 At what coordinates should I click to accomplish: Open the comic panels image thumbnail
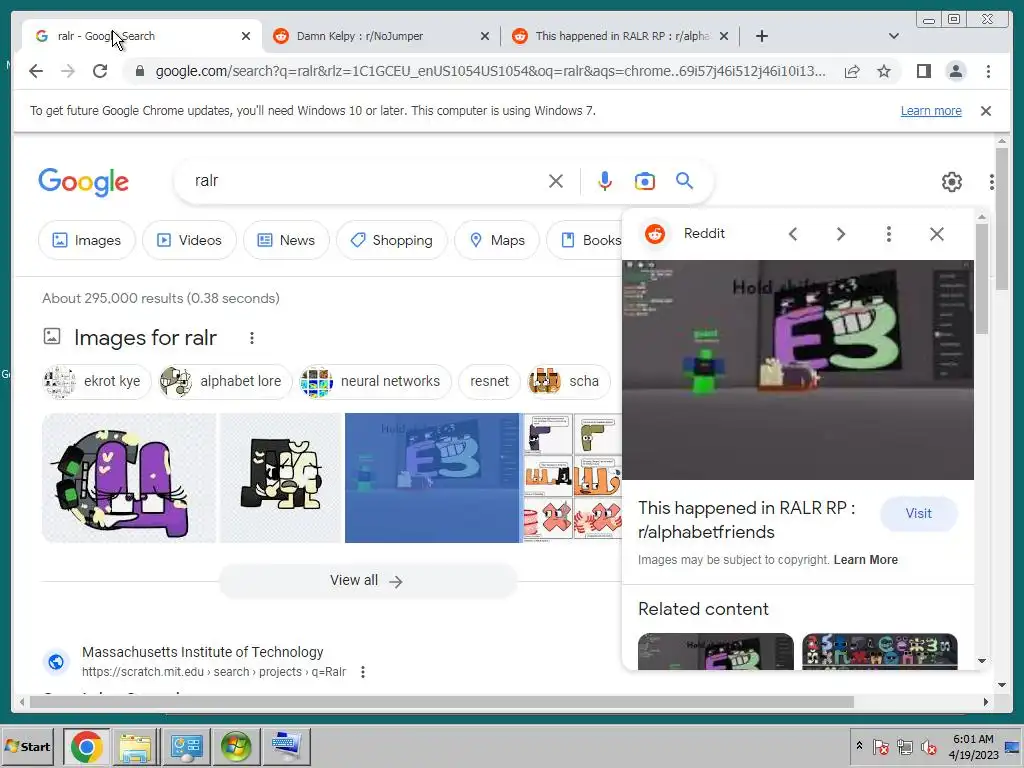[572, 478]
